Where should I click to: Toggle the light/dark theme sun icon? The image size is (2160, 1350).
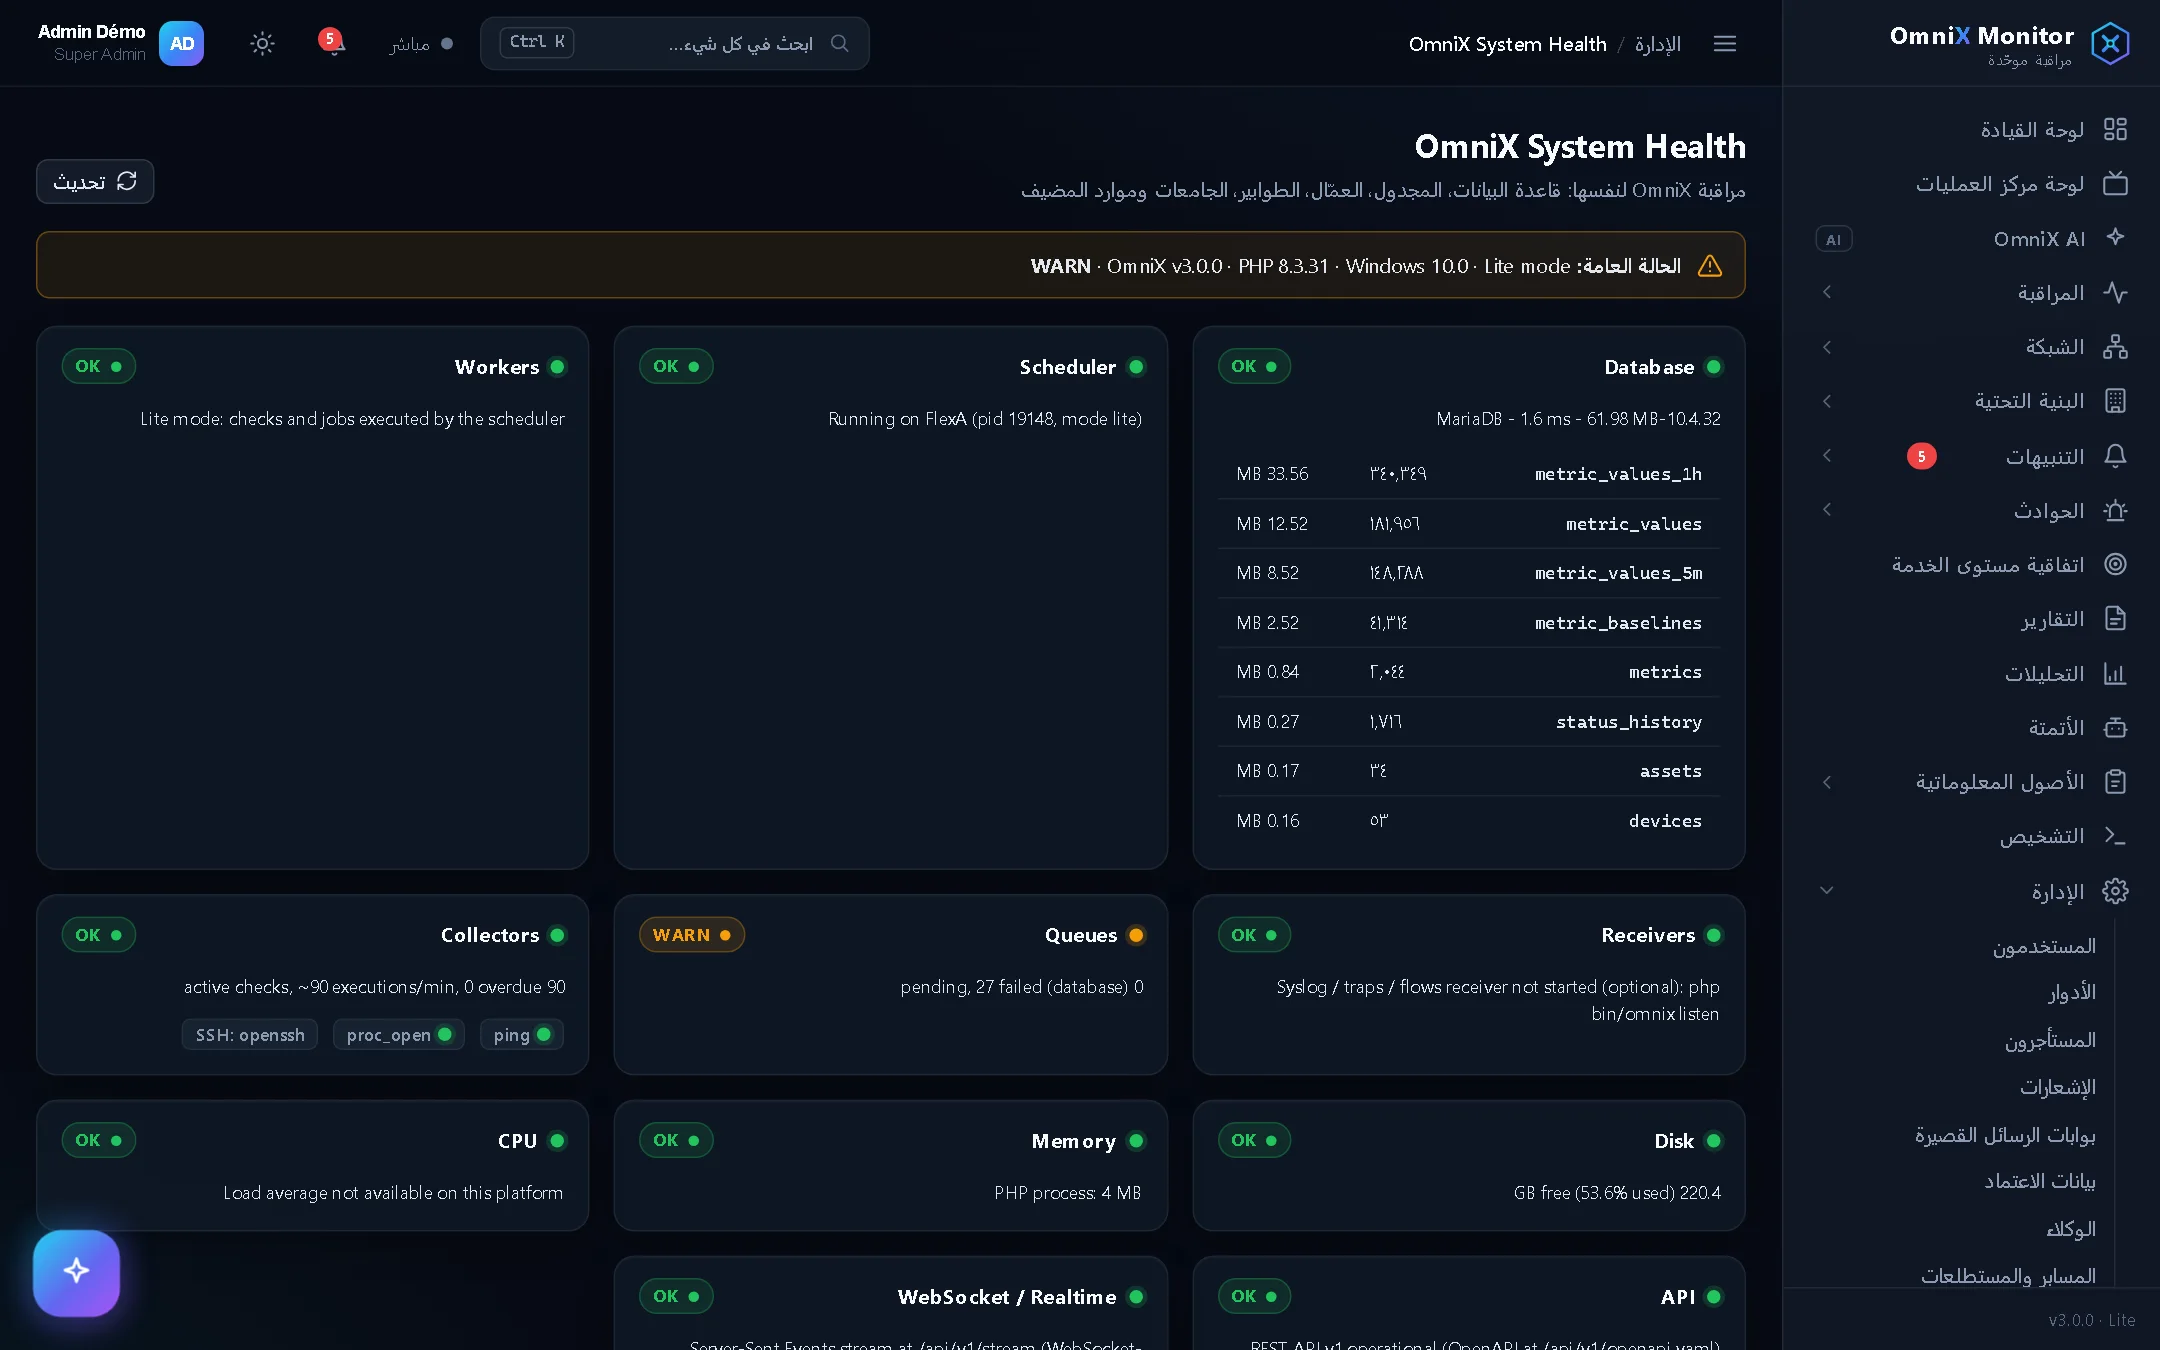[262, 43]
